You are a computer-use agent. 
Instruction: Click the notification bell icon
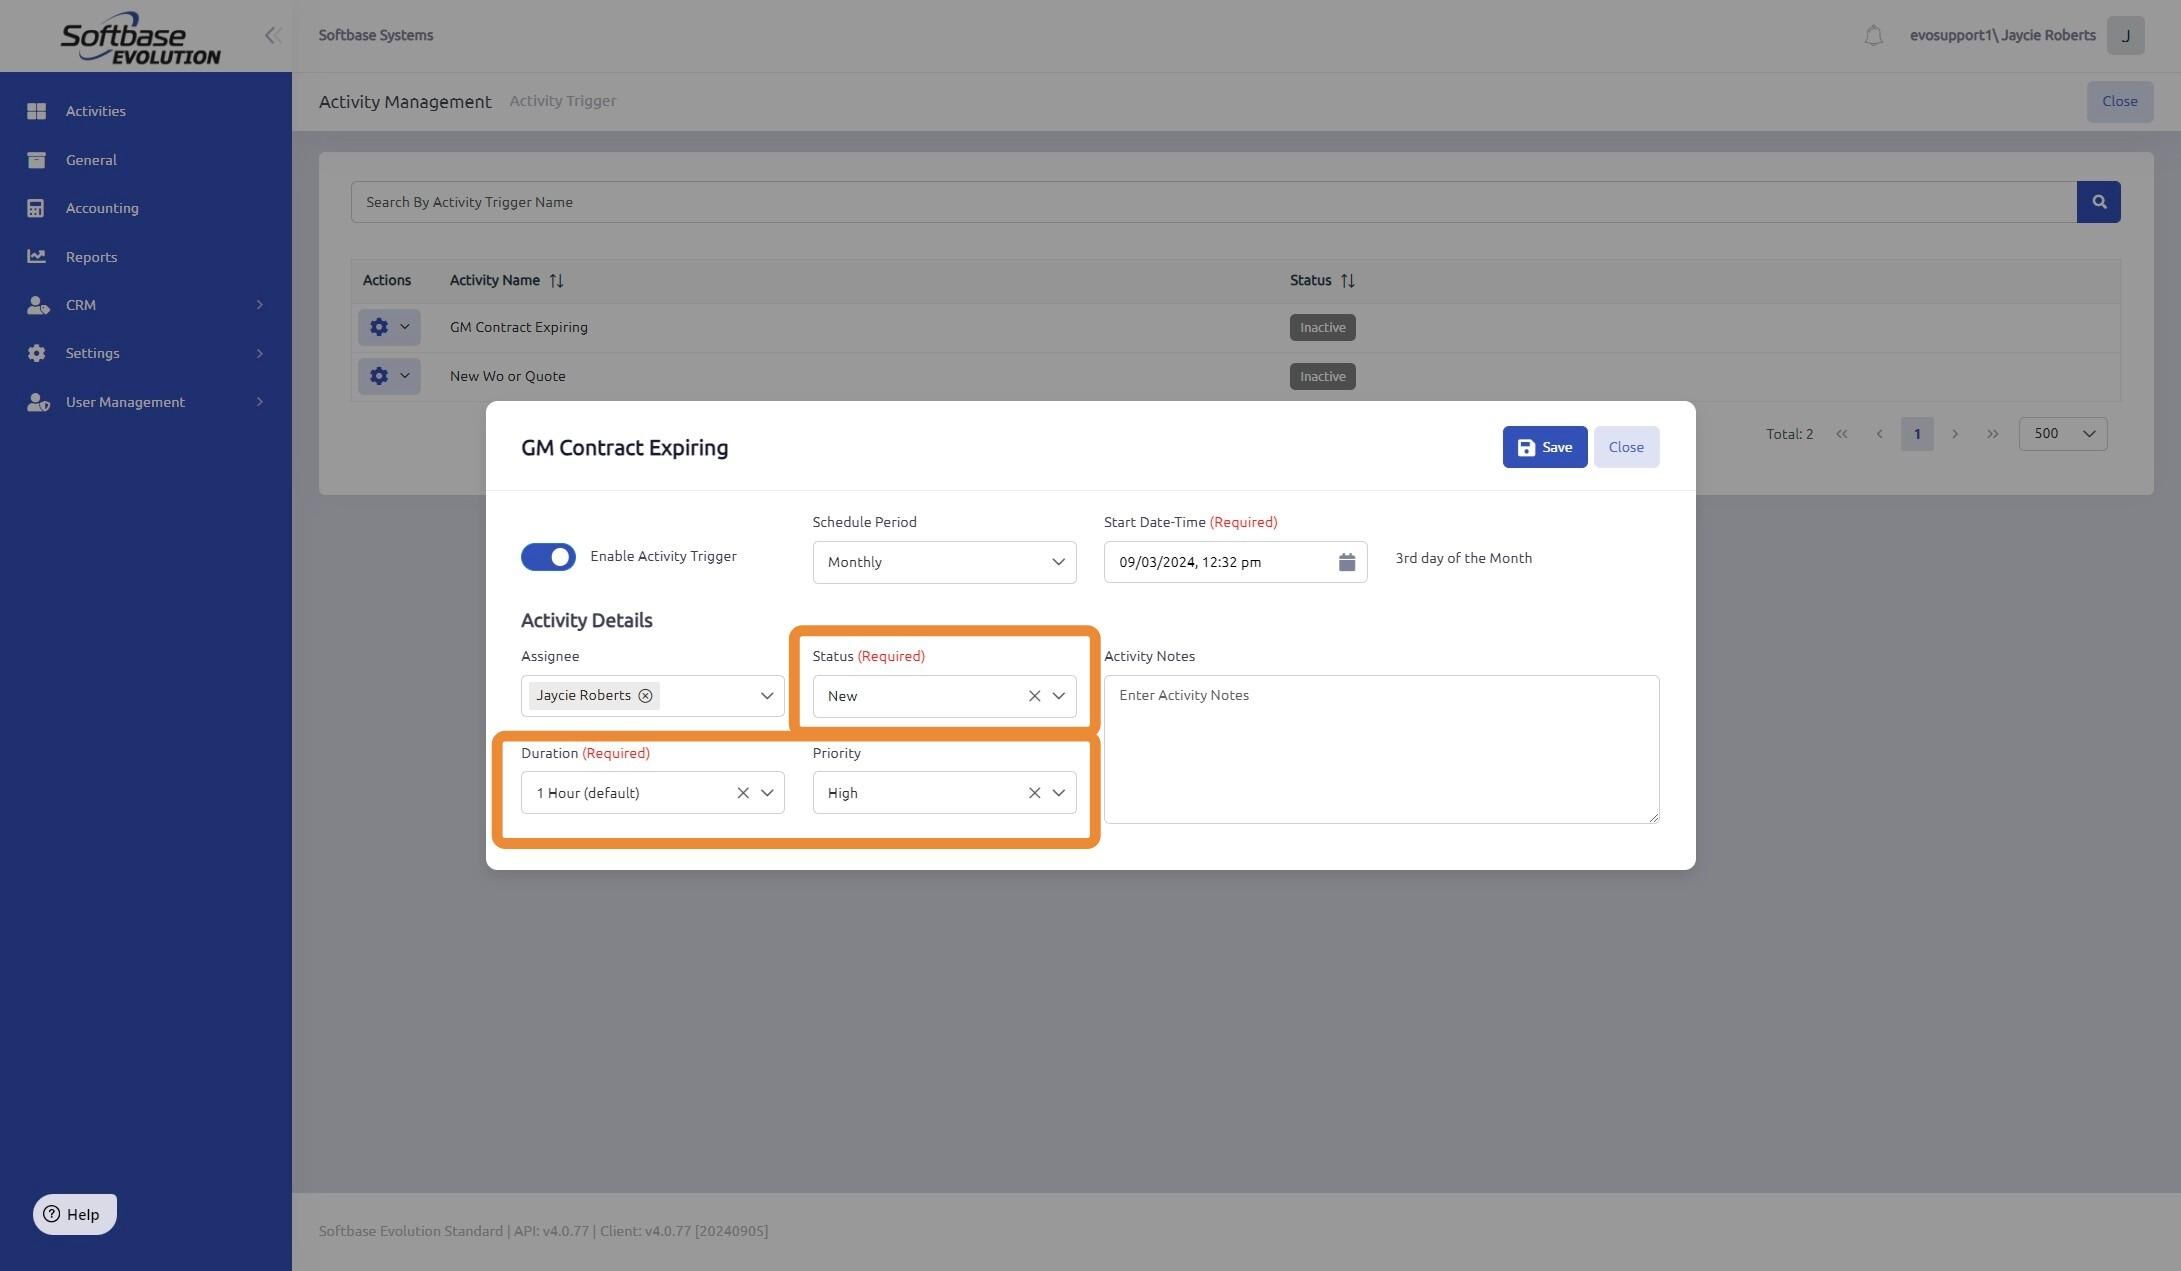(1873, 36)
